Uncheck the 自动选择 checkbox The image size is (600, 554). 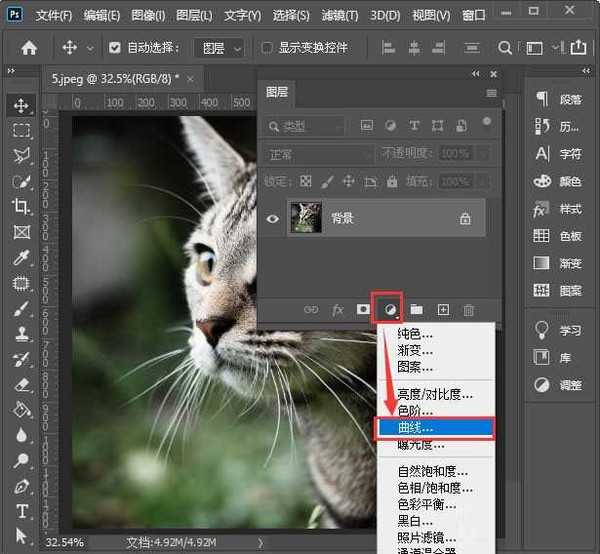(115, 48)
